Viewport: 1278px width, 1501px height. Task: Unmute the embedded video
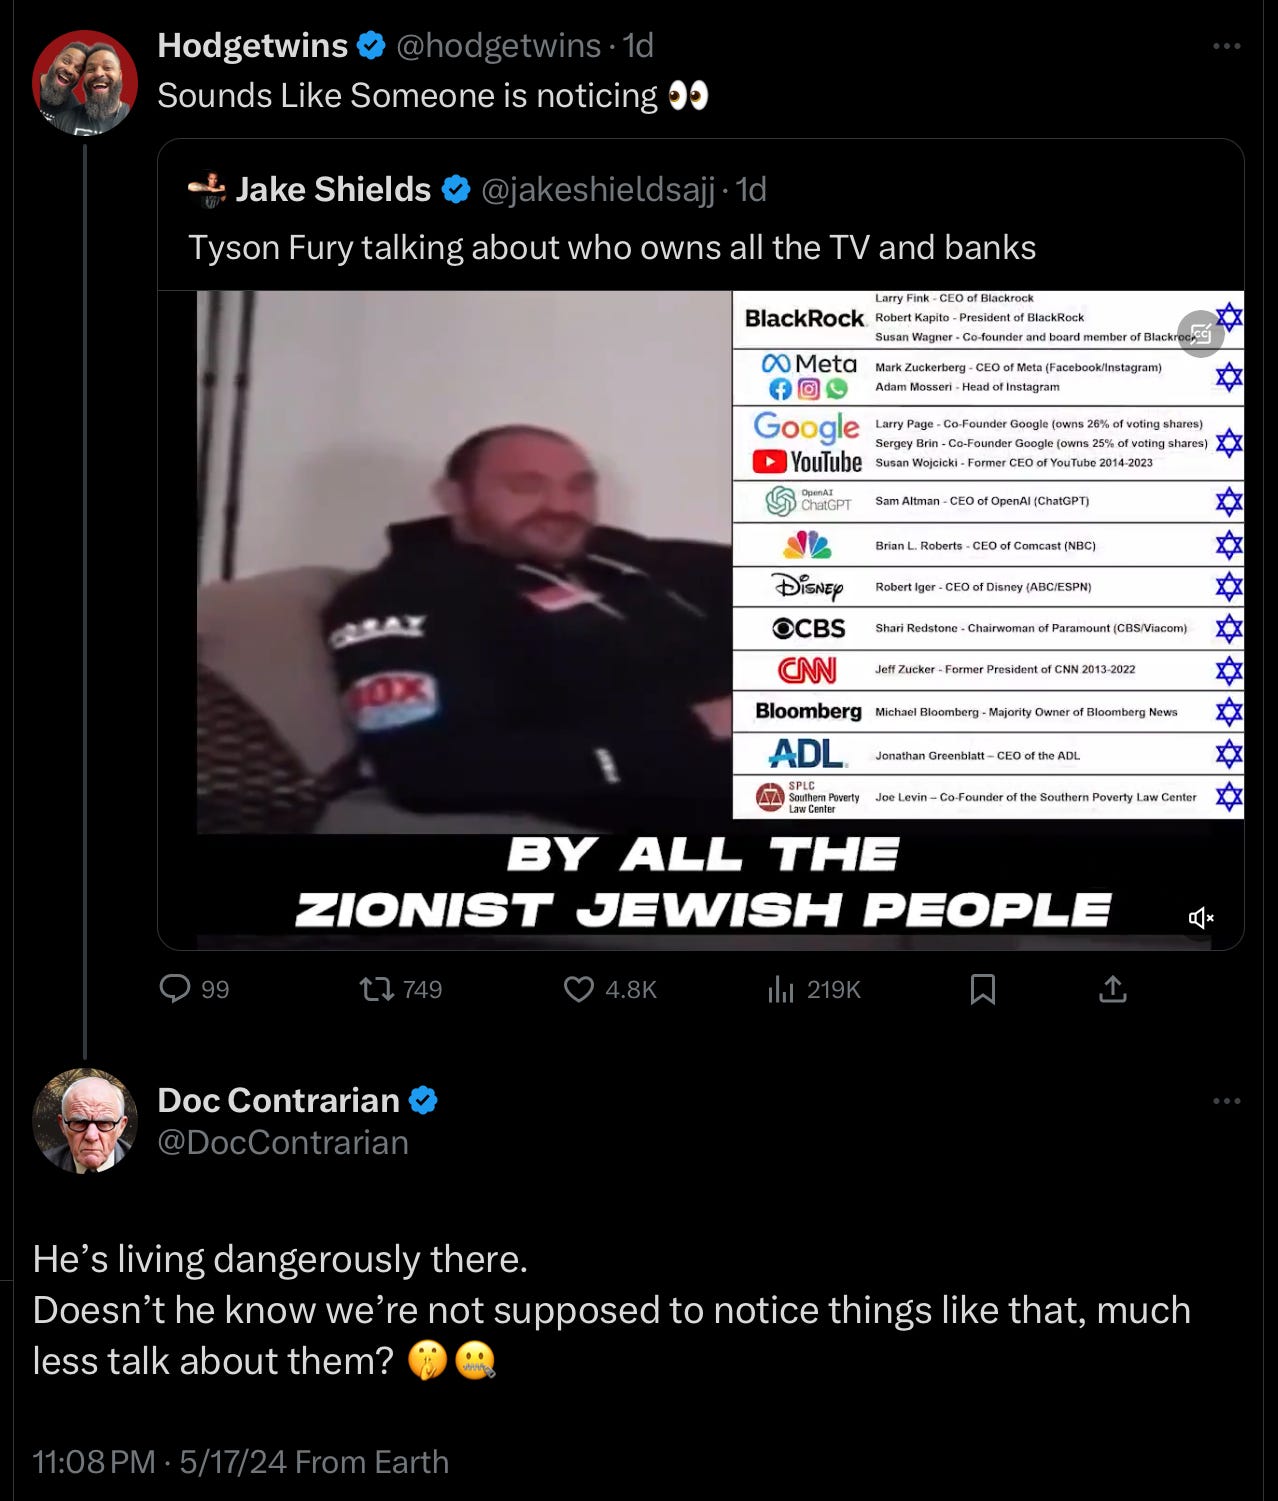pos(1201,917)
